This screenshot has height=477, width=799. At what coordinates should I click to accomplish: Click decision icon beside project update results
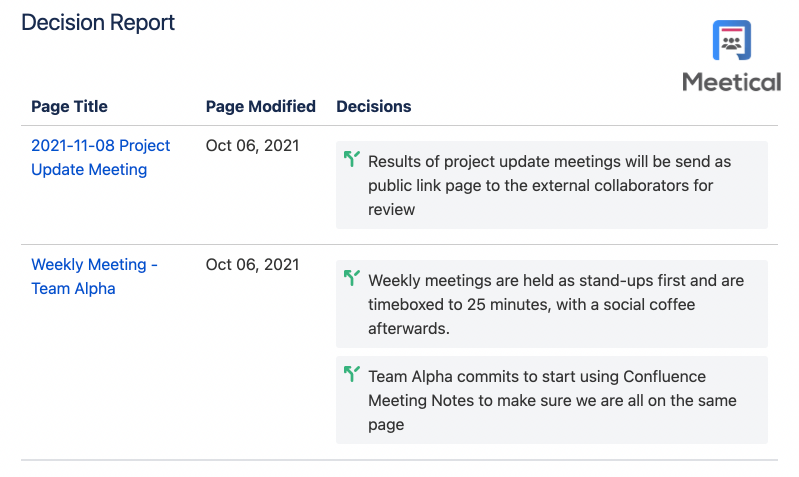point(352,159)
